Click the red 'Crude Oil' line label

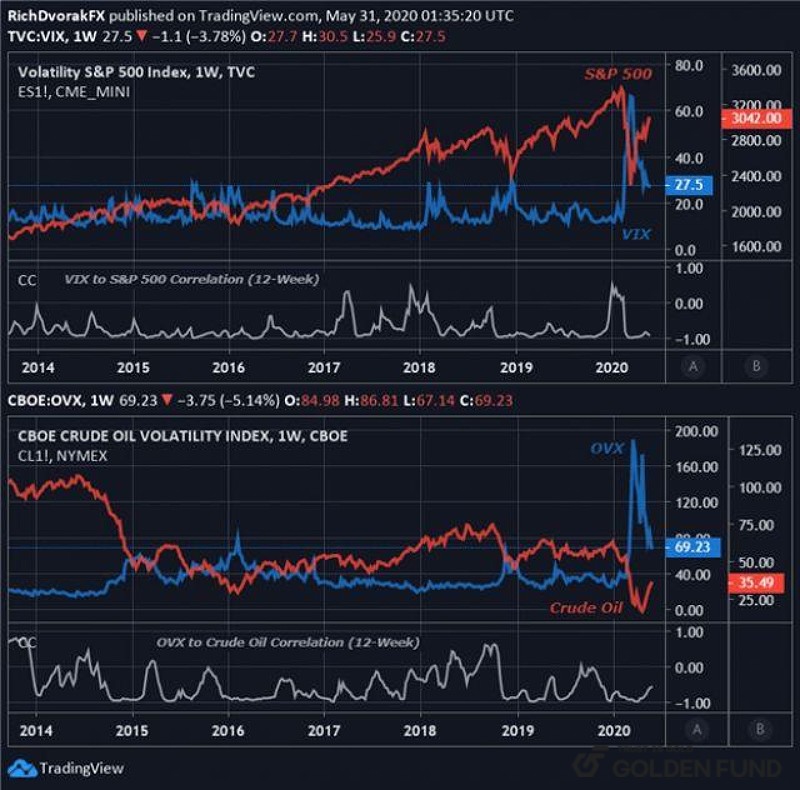585,608
